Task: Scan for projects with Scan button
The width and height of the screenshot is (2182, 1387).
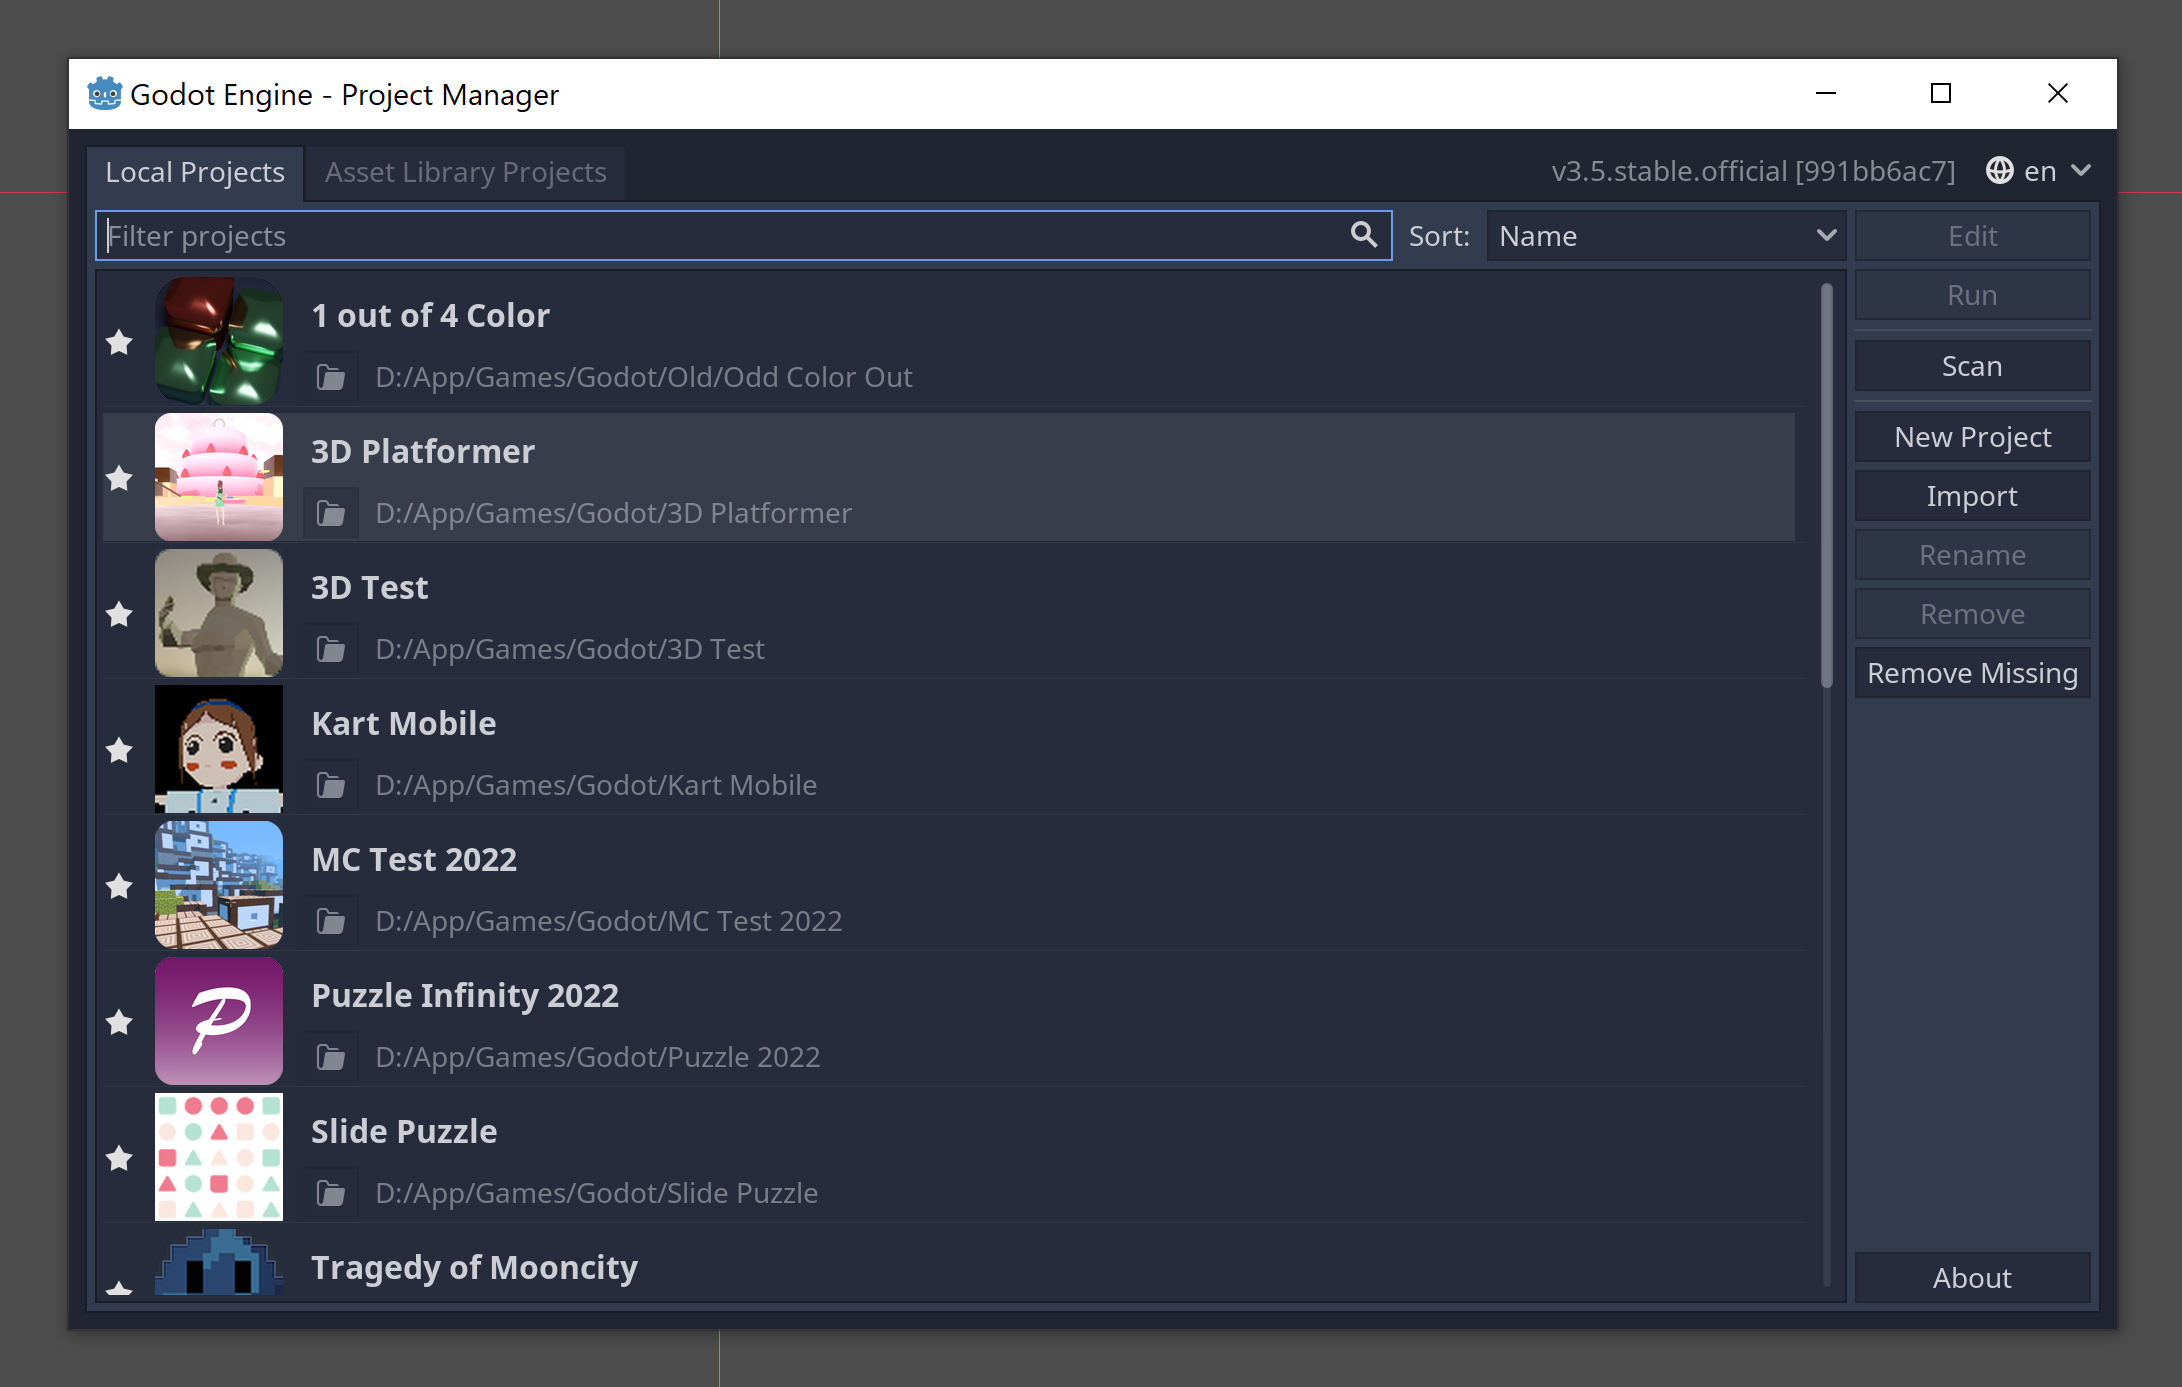Action: 1972,366
